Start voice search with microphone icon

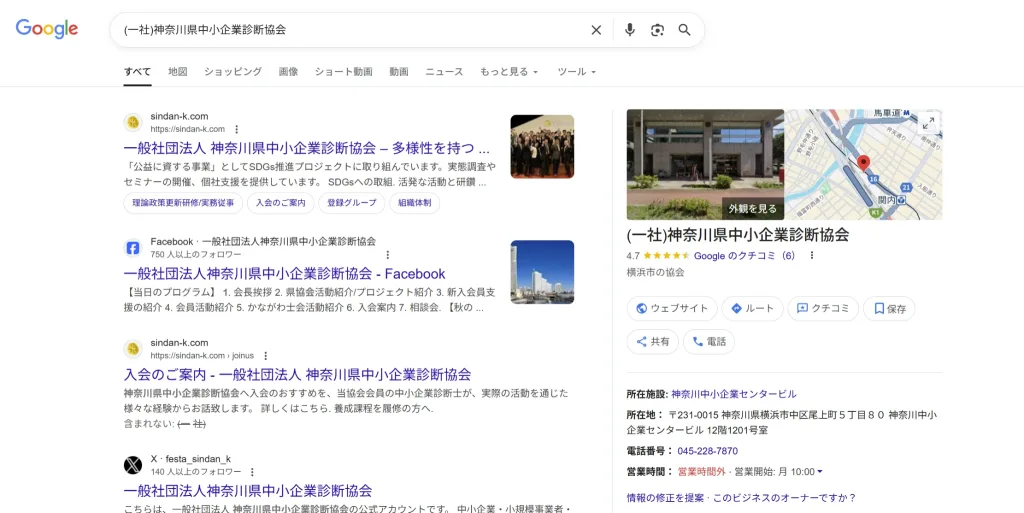pyautogui.click(x=629, y=30)
